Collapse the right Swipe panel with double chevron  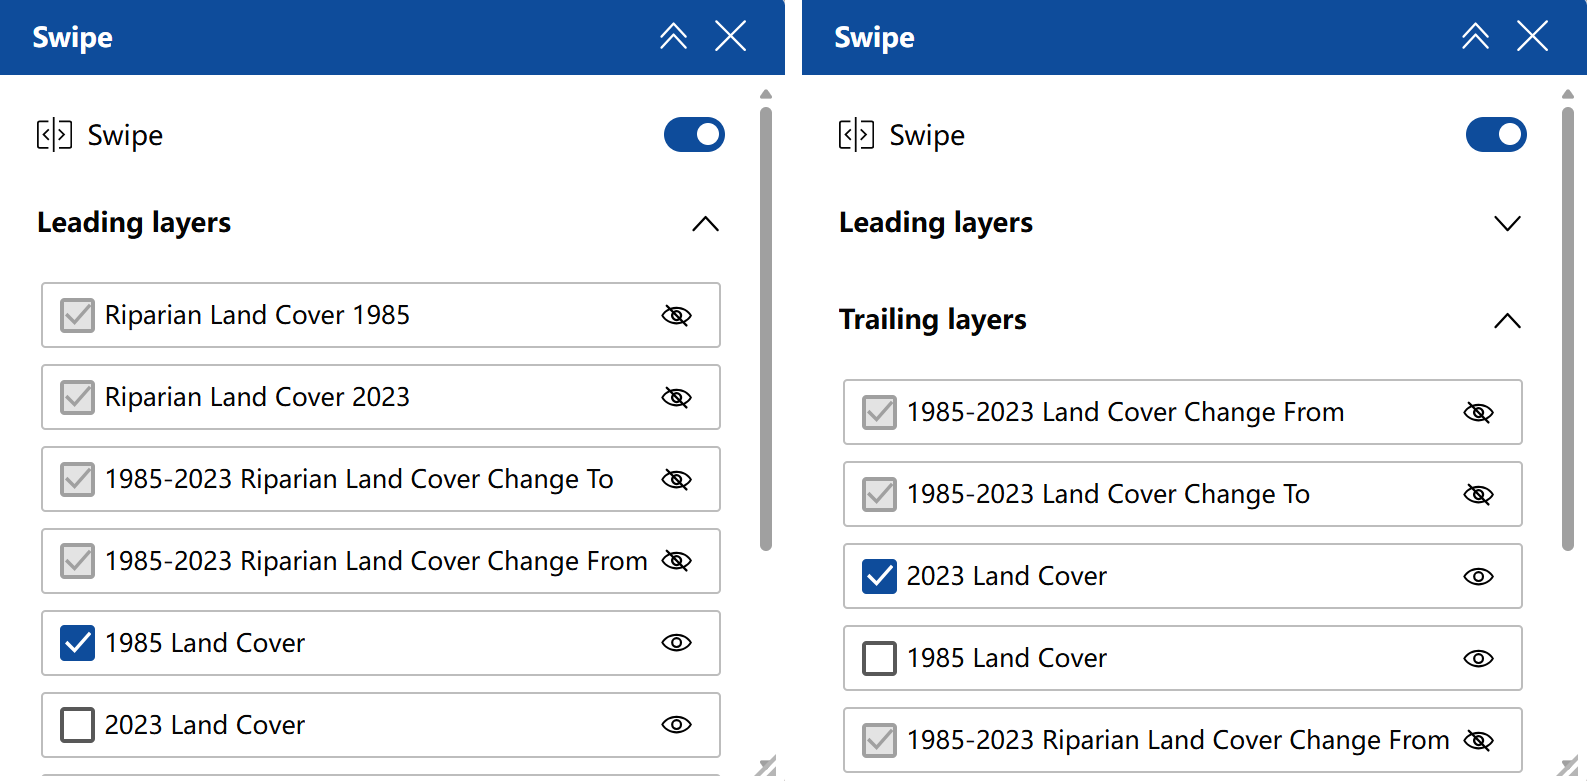tap(1475, 37)
